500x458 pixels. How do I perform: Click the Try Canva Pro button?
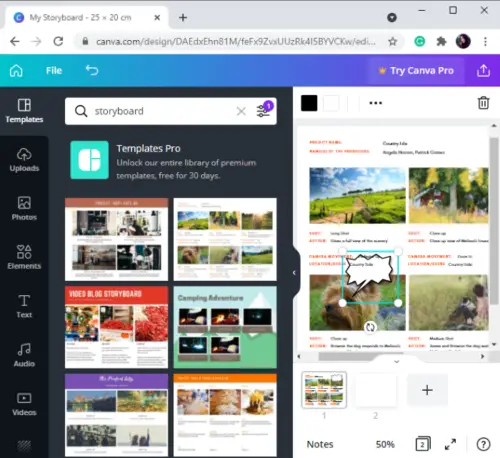[416, 70]
